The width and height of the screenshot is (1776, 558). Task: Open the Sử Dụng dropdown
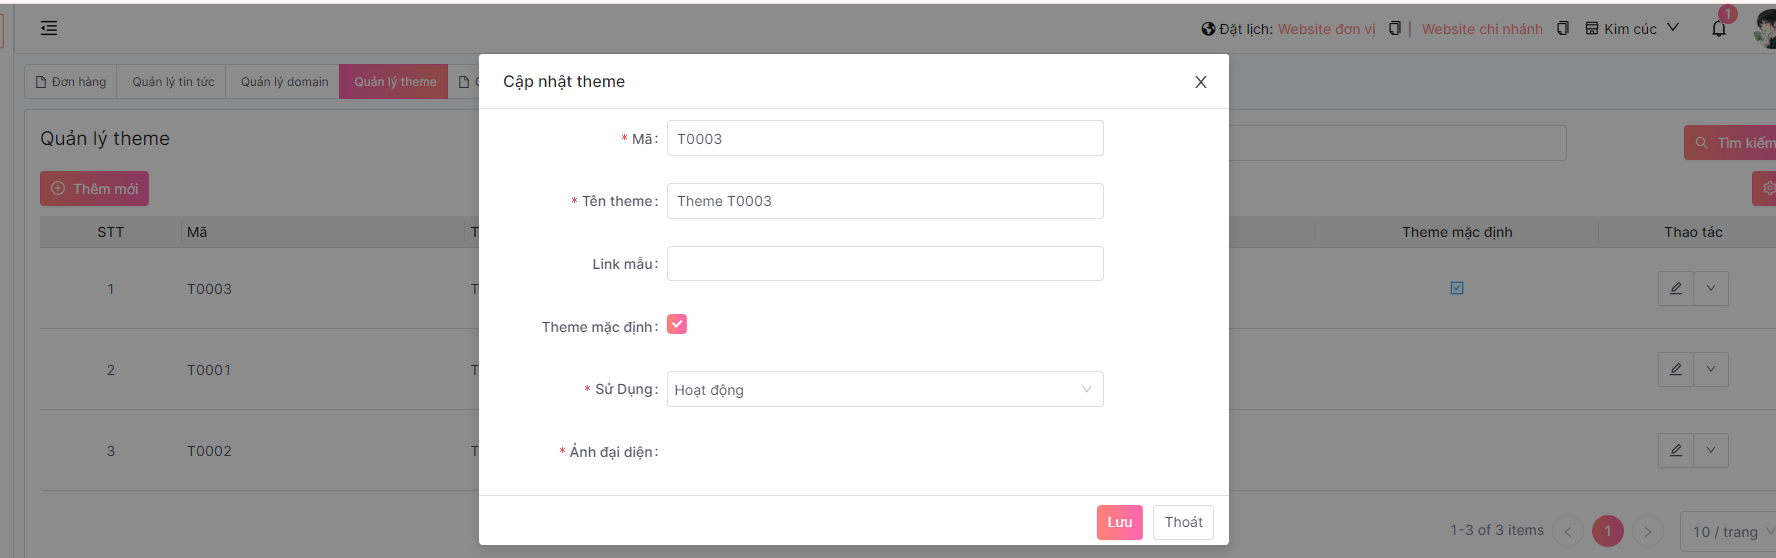[884, 389]
